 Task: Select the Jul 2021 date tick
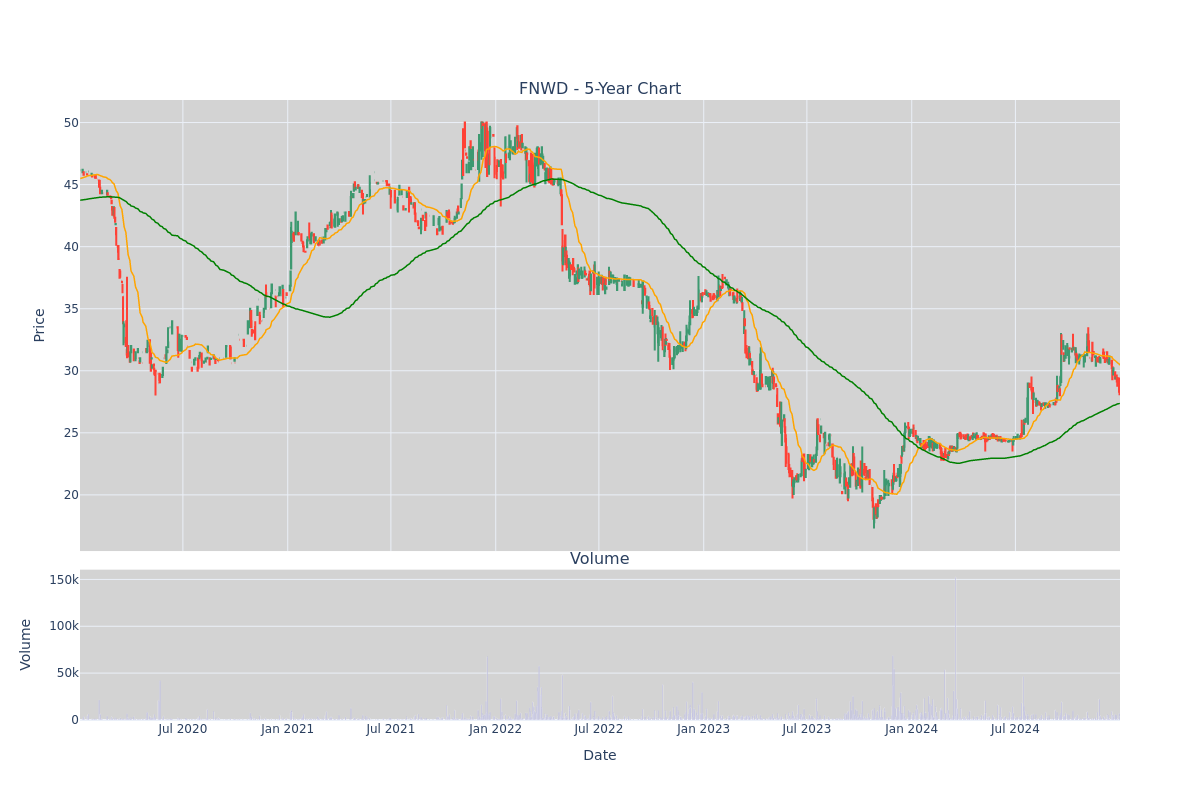391,729
